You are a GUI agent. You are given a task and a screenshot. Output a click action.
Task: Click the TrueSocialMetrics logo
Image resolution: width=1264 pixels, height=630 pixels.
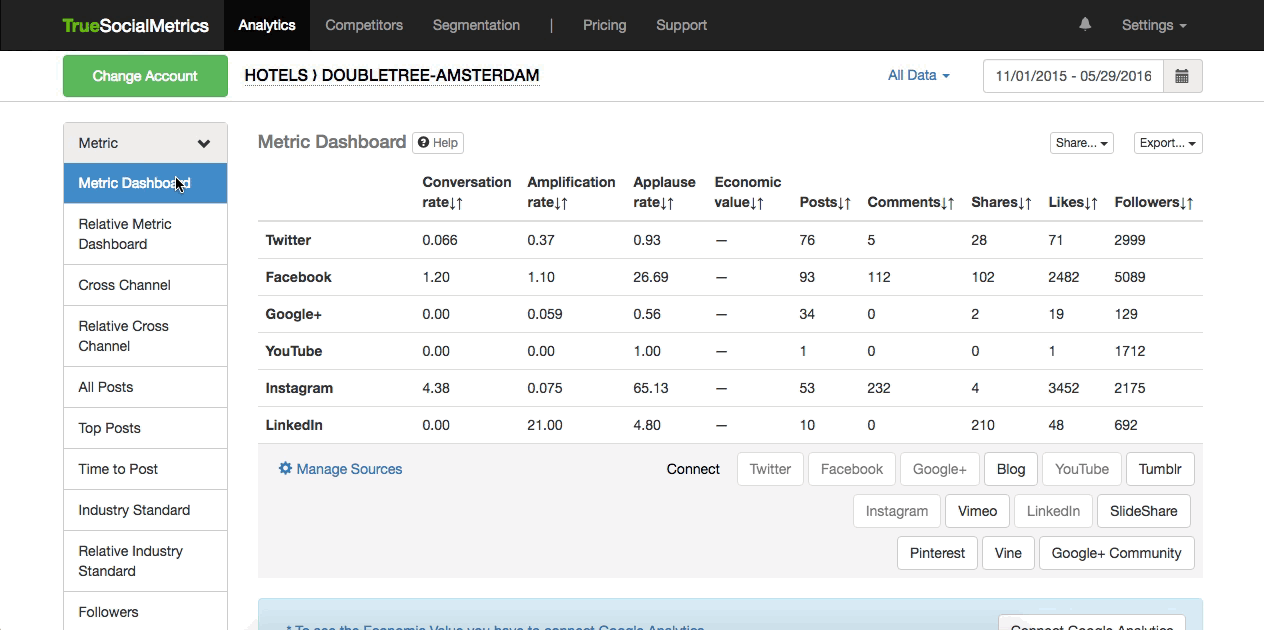pos(135,25)
